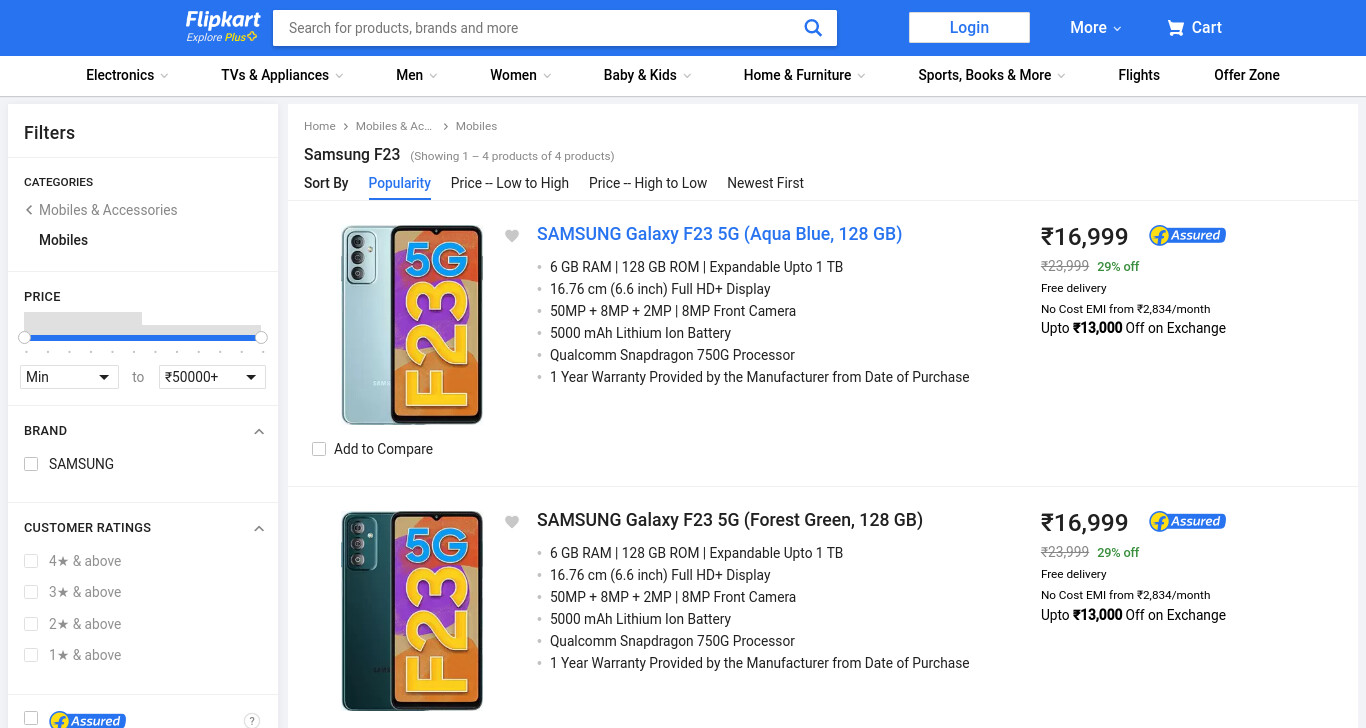
Task: Click the Login button
Action: (969, 28)
